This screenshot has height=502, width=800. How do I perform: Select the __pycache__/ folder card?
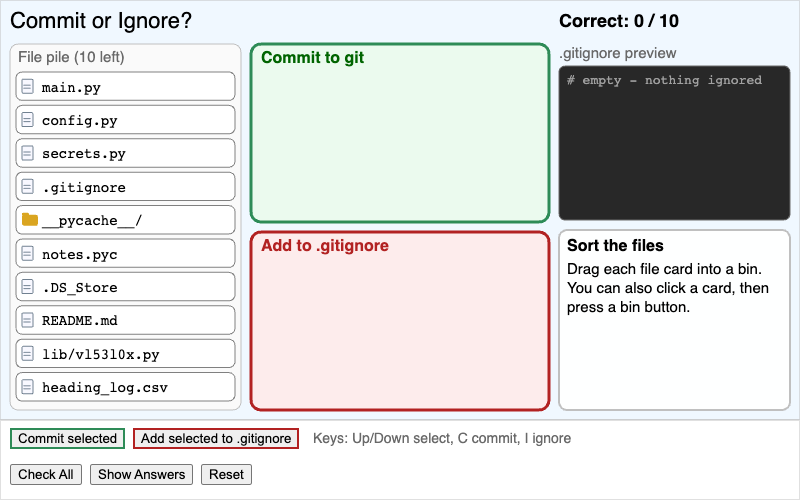(x=126, y=220)
